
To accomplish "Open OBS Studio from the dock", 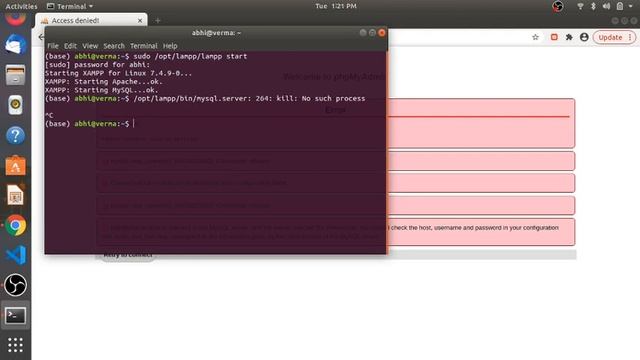I will [15, 285].
